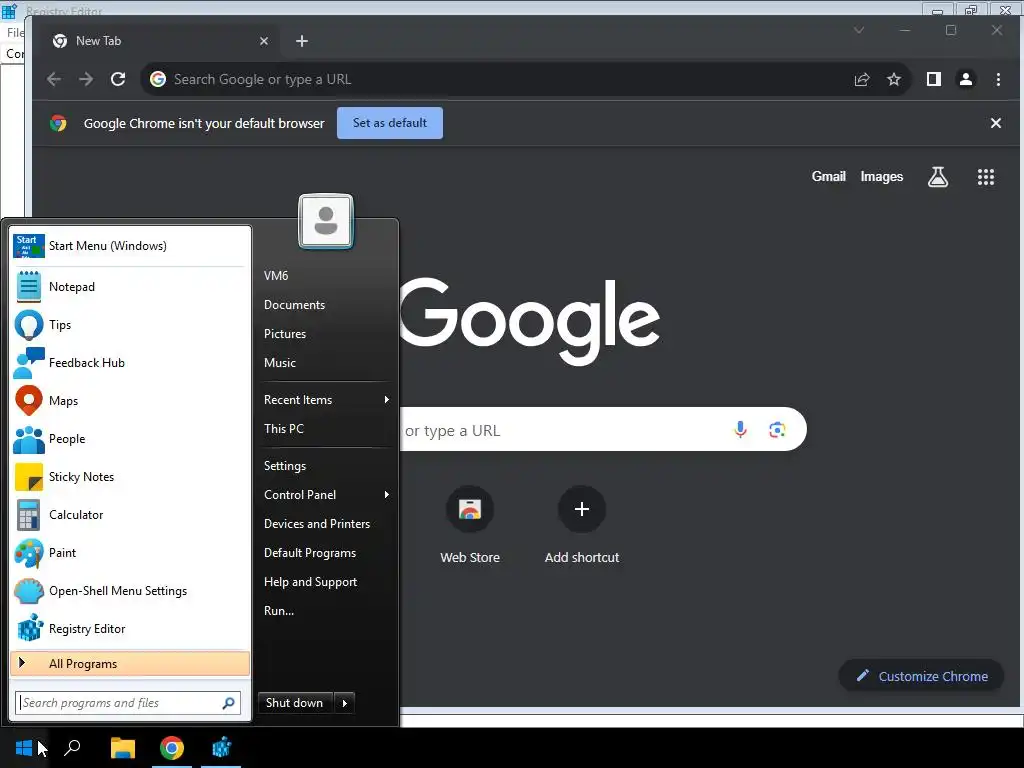Click the Chrome reload button

click(x=118, y=79)
